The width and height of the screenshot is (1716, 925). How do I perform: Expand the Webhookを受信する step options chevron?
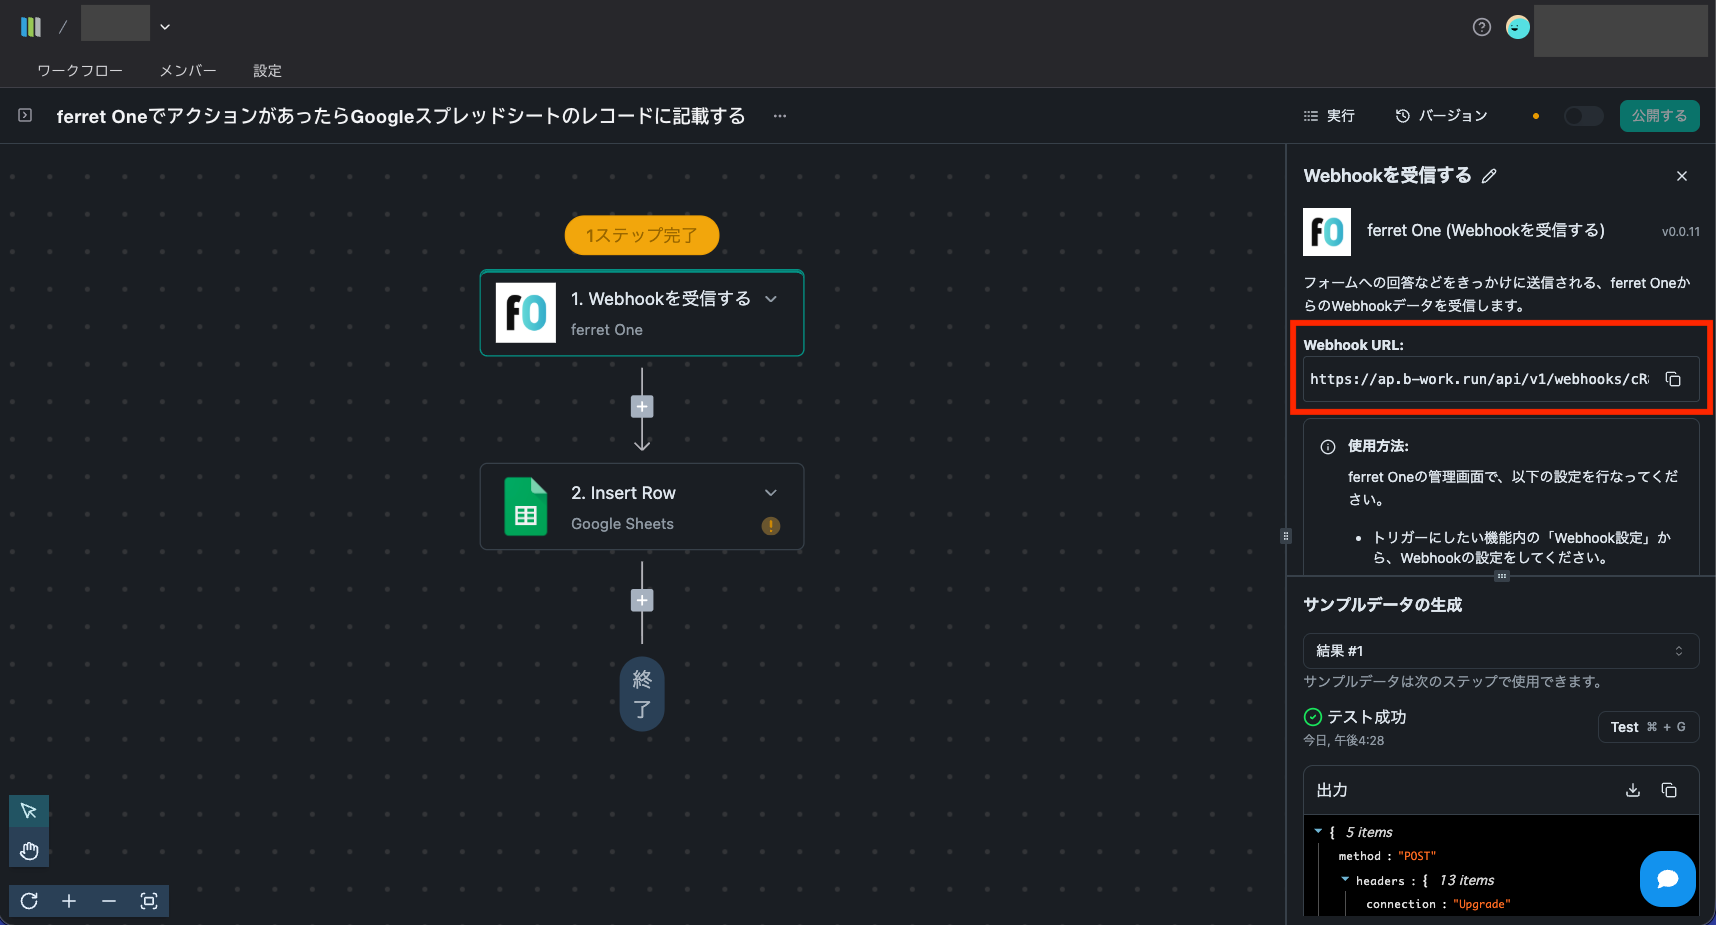771,299
